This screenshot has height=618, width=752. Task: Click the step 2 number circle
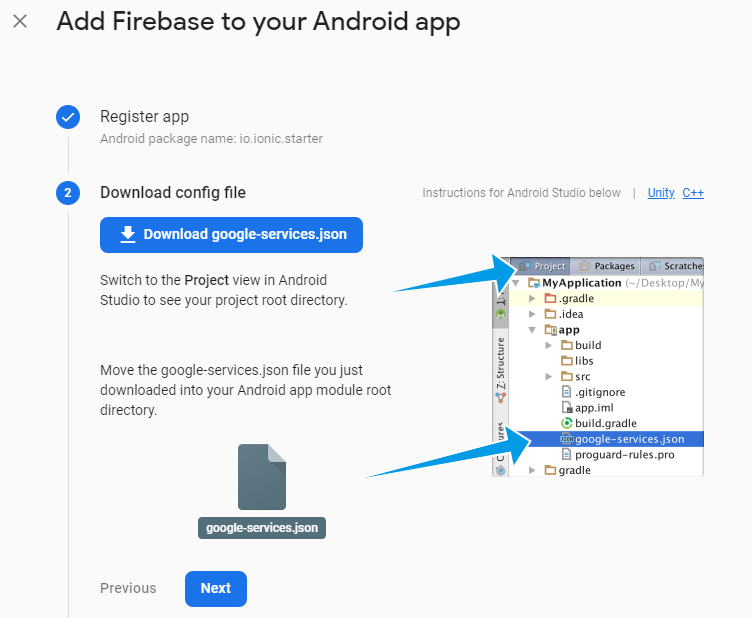[68, 193]
